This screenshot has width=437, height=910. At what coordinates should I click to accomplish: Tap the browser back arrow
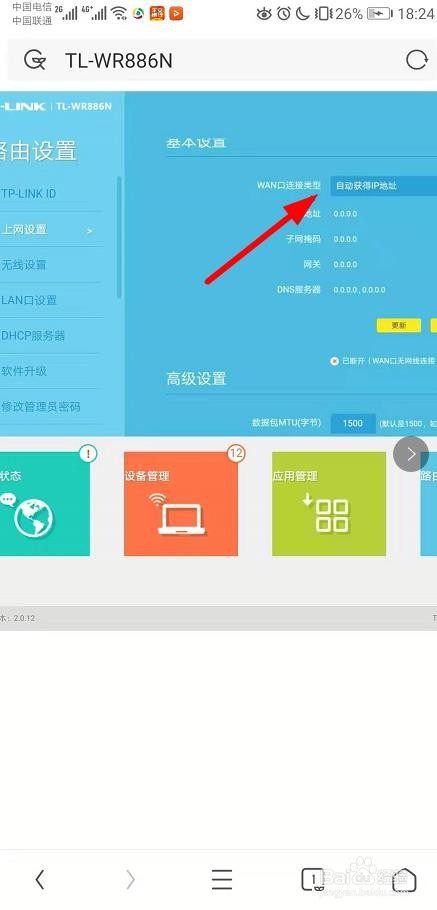[x=39, y=880]
